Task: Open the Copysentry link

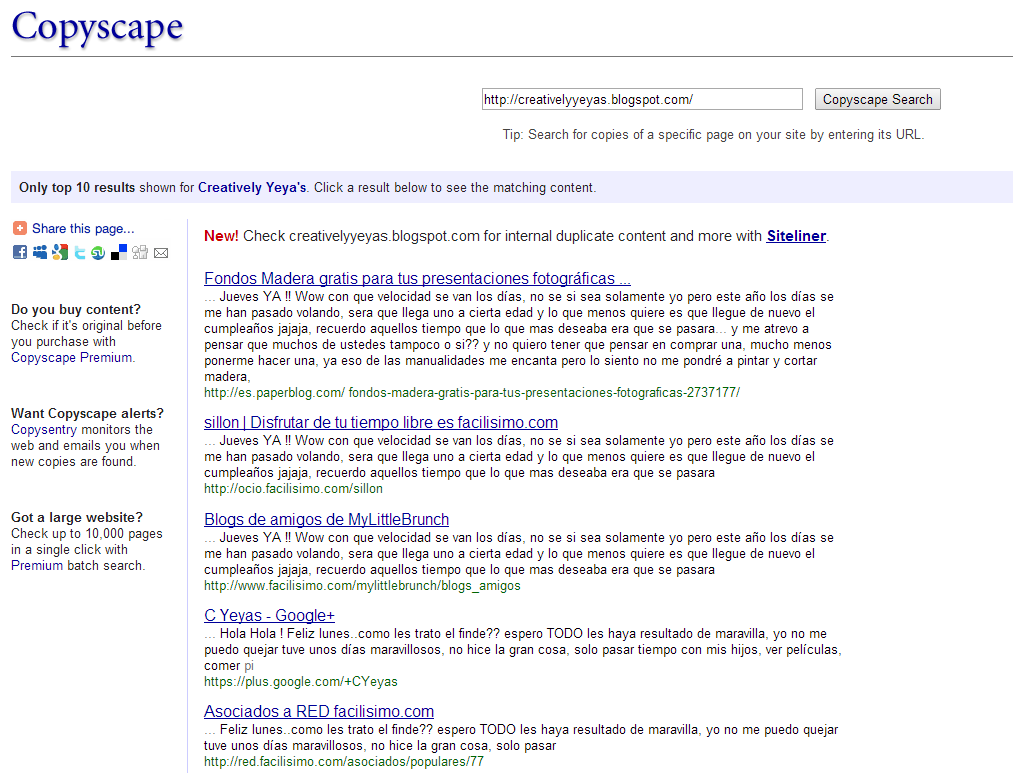Action: point(43,429)
